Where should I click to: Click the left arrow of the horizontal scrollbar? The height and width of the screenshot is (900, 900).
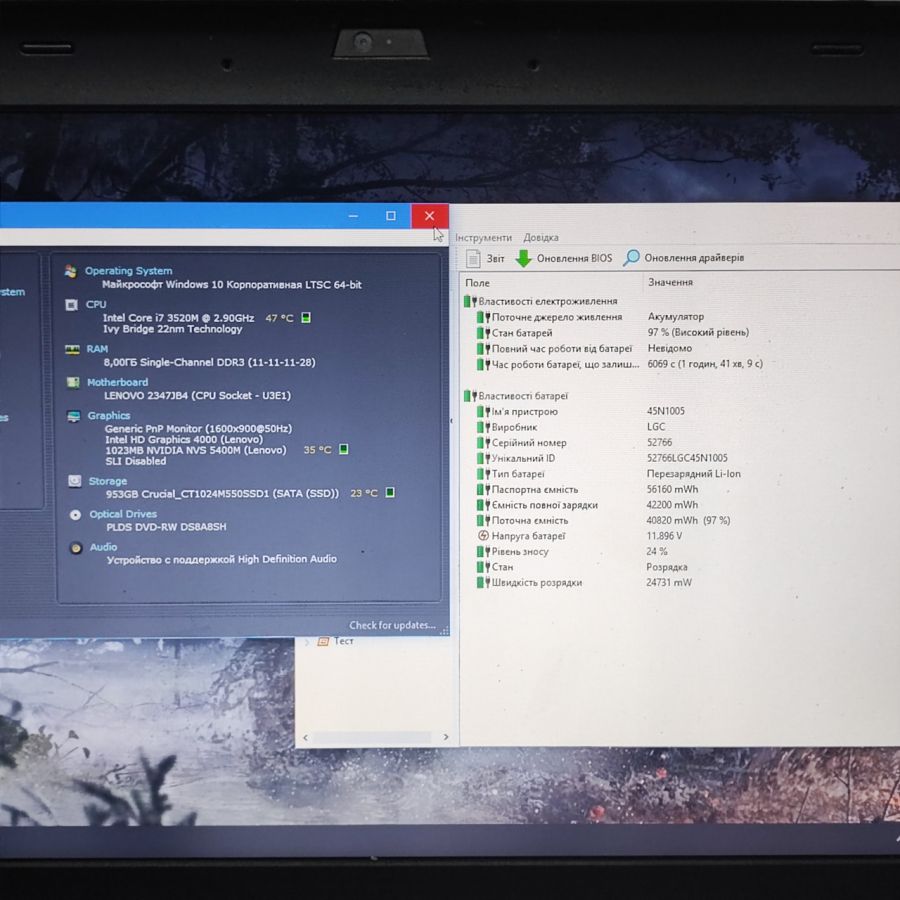point(305,738)
